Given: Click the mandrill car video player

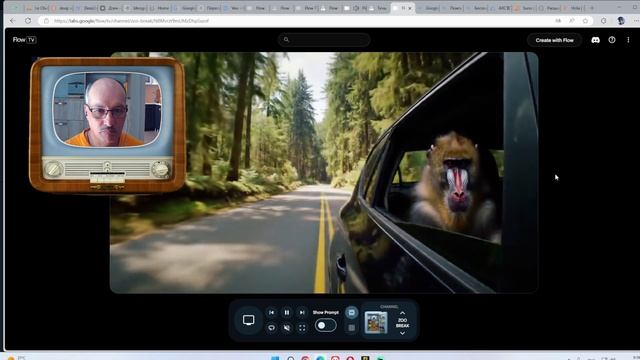Looking at the screenshot, I should coord(324,172).
